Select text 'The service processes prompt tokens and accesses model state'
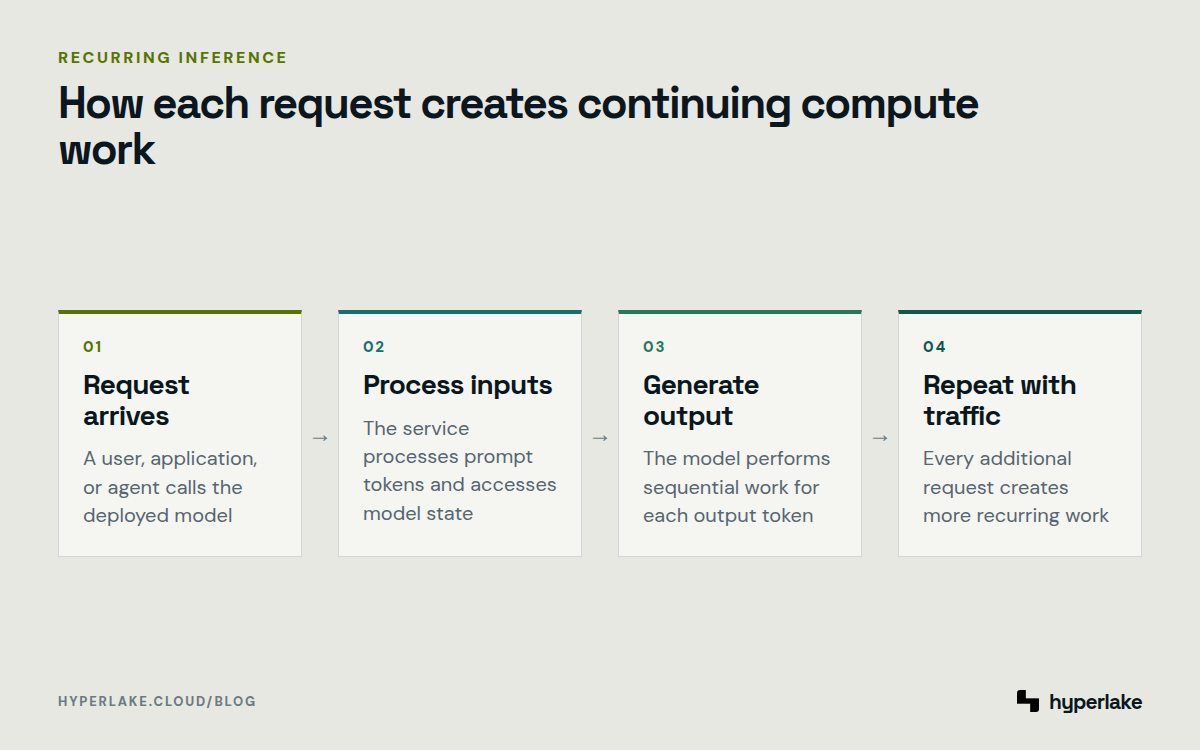 click(460, 470)
